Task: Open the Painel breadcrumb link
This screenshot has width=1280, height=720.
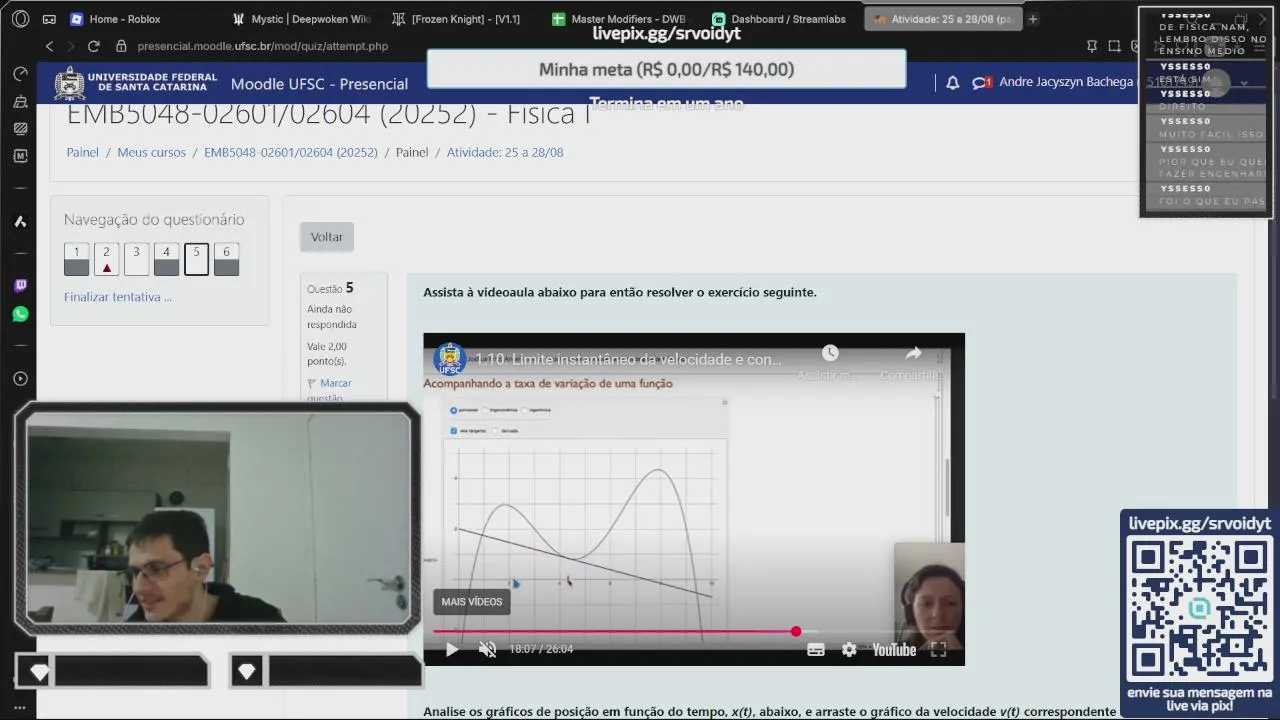Action: [x=83, y=152]
